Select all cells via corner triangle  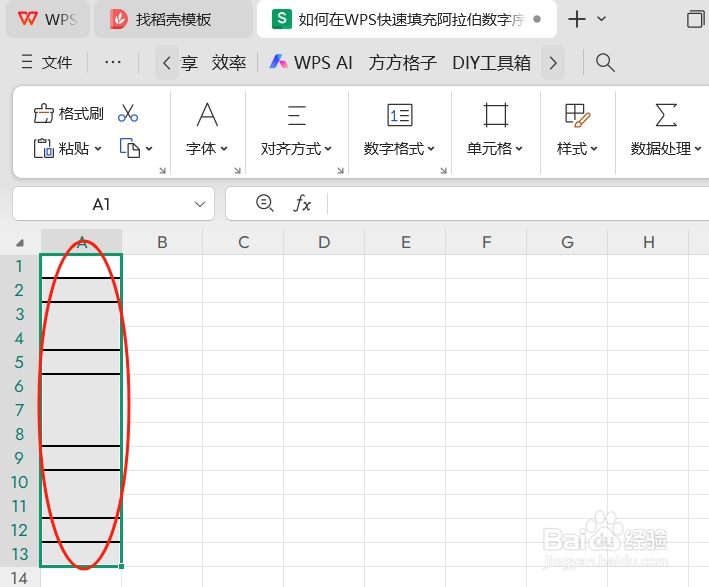point(20,243)
